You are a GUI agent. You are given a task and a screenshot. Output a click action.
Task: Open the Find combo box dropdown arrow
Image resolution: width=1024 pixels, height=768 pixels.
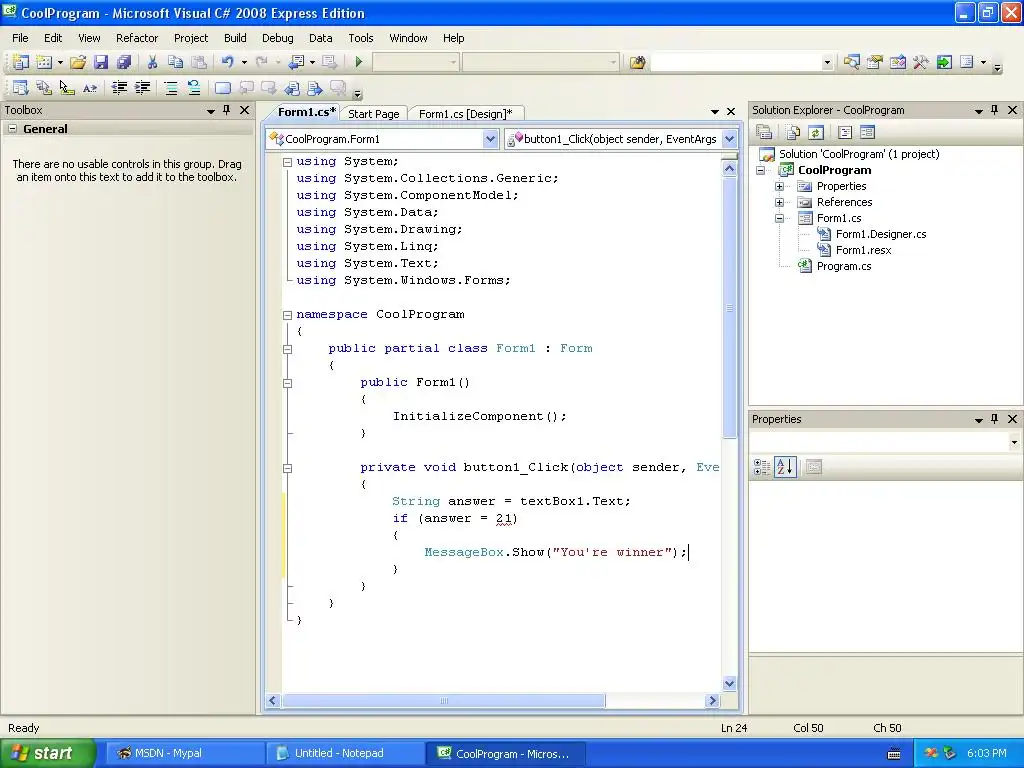coord(827,63)
